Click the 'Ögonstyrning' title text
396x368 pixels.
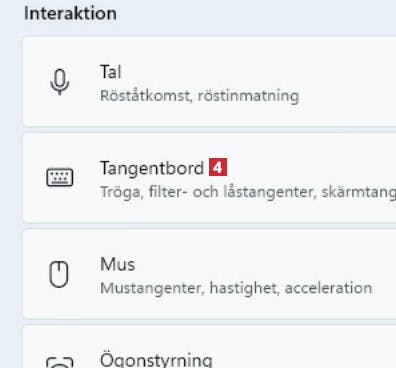(156, 360)
